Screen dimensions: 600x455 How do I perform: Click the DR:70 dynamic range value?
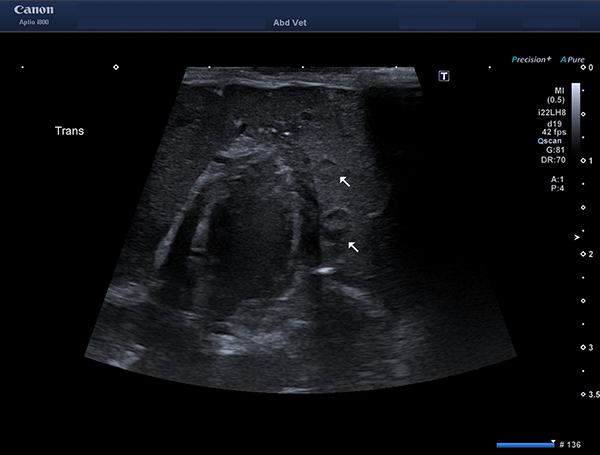pyautogui.click(x=553, y=160)
